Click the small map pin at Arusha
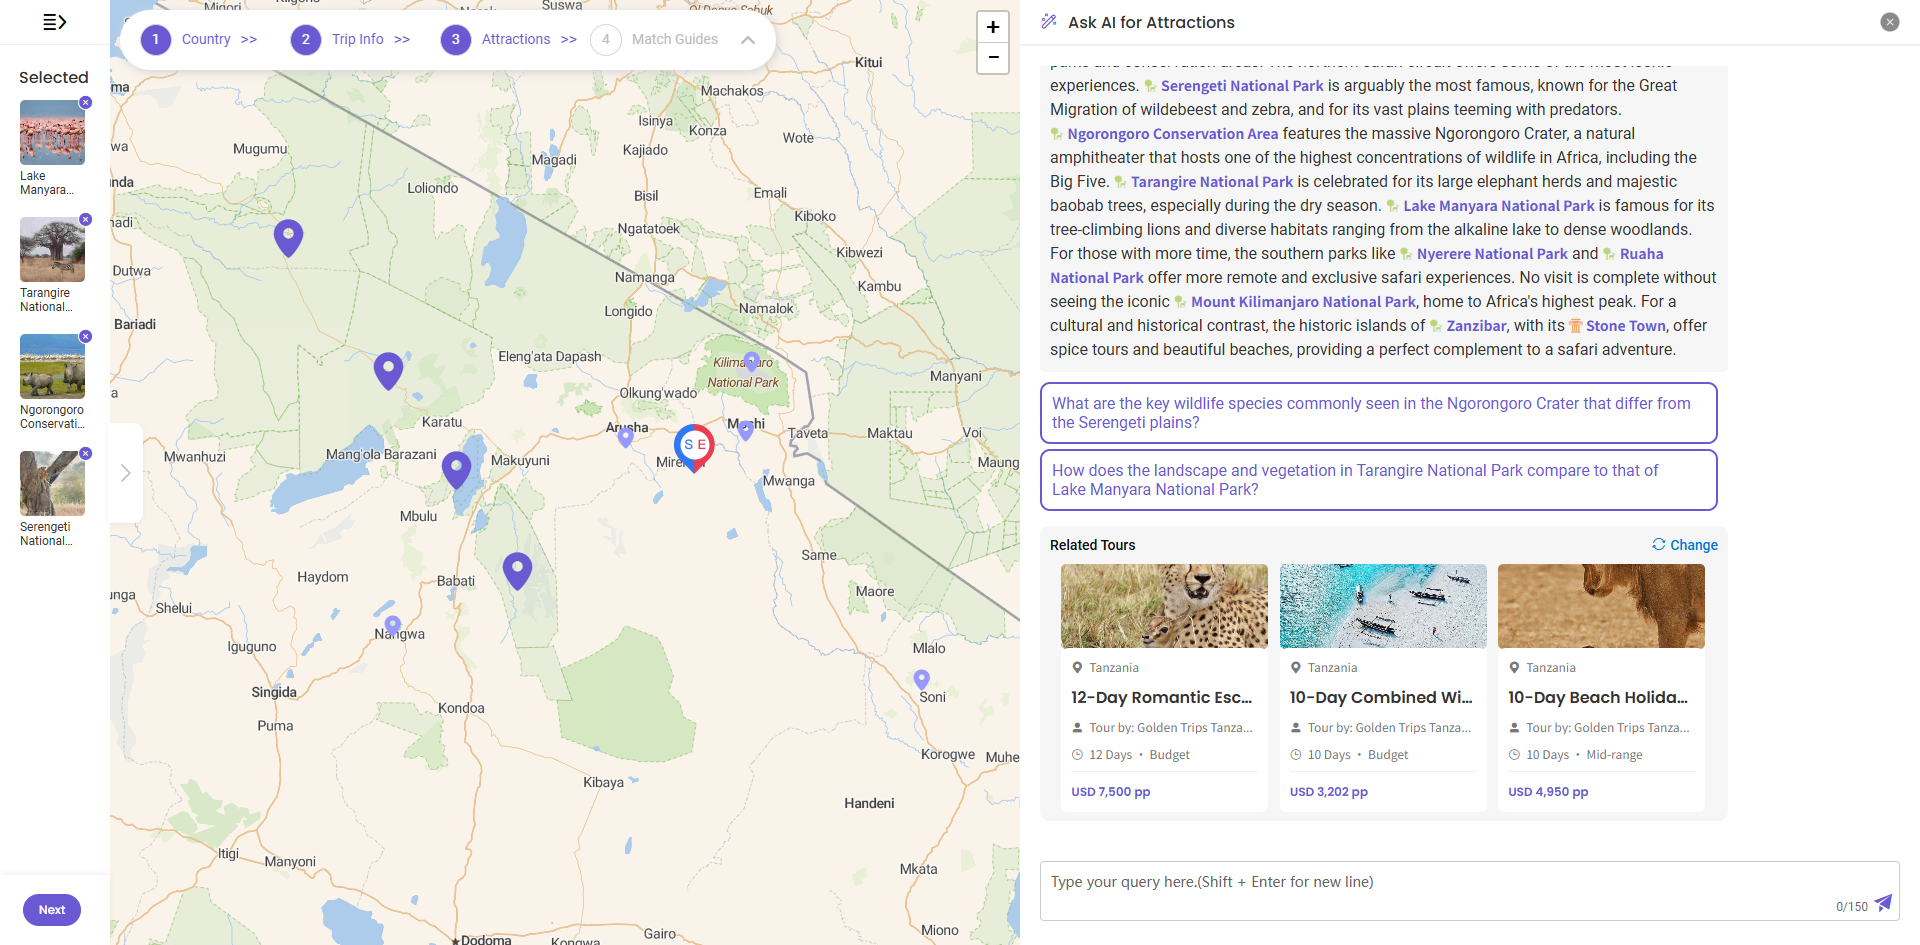This screenshot has height=945, width=1920. (x=626, y=436)
